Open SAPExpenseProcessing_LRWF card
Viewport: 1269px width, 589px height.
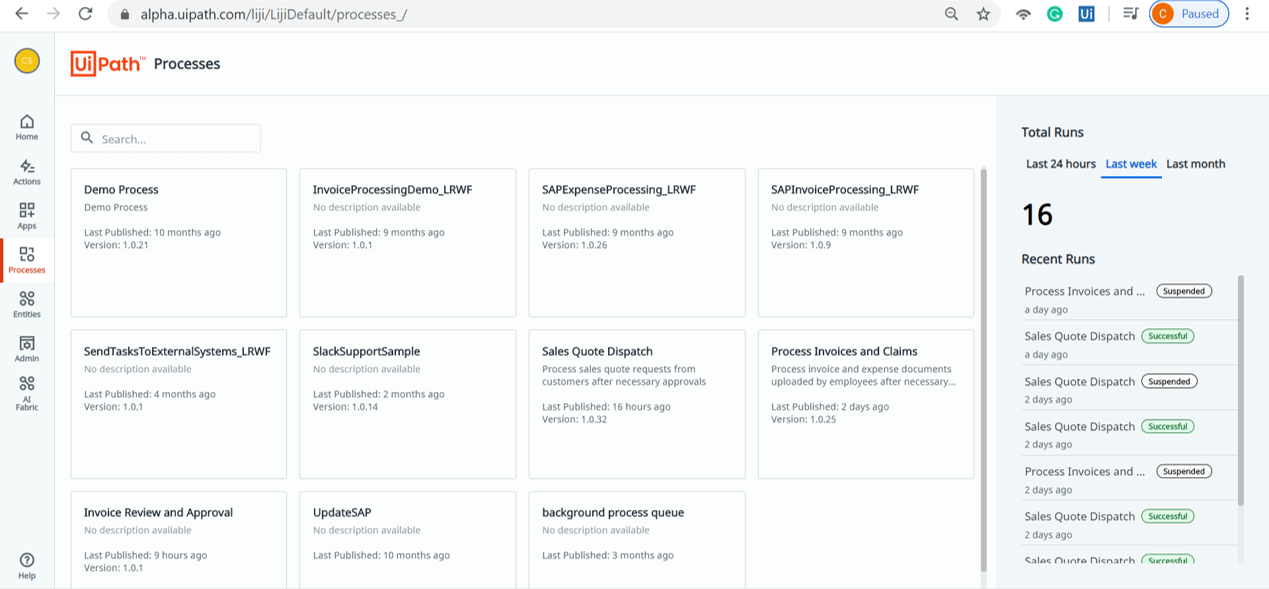point(637,243)
